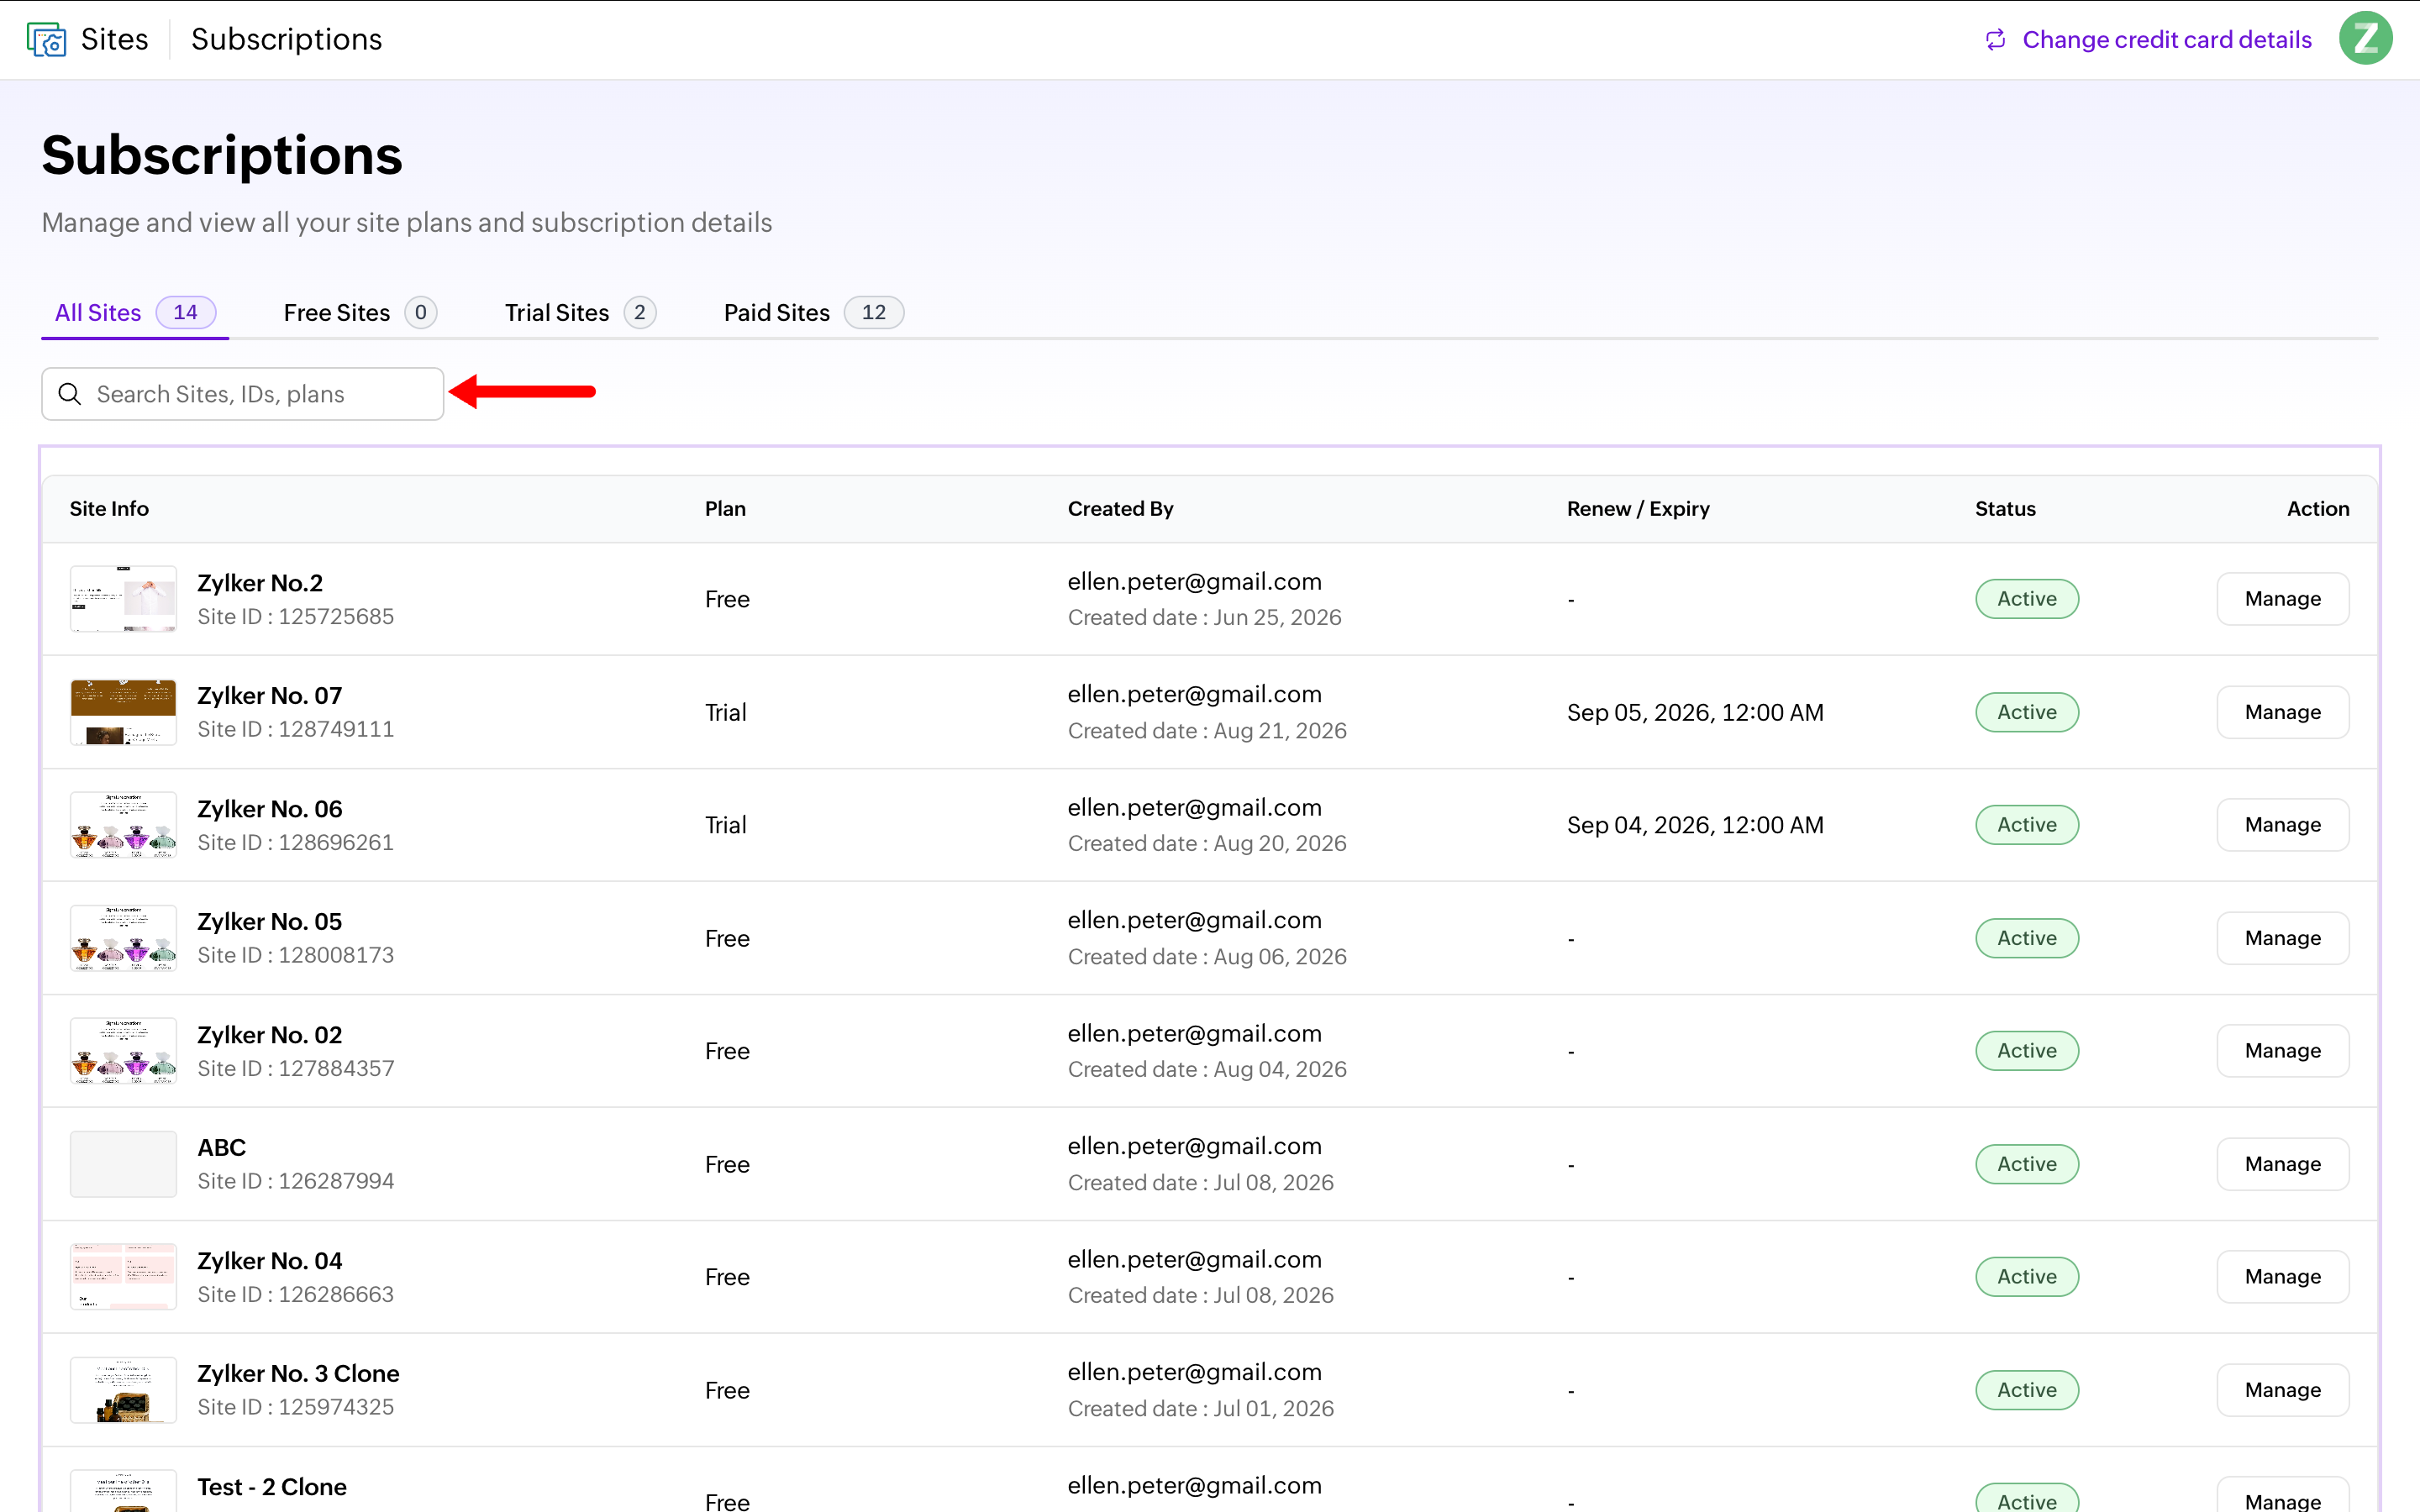Open the Zylker No.2 site thumbnail
Image resolution: width=2420 pixels, height=1512 pixels.
pyautogui.click(x=123, y=599)
